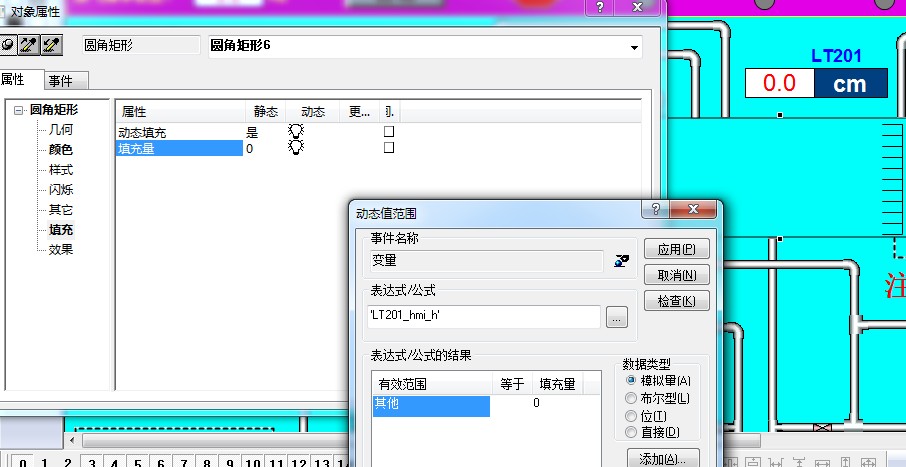Click the help ? icon of 对象属性 window
The image size is (906, 467).
point(600,7)
